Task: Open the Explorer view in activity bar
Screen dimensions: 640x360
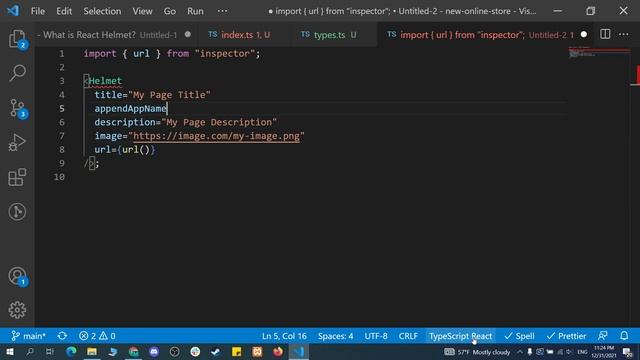Action: pyautogui.click(x=17, y=40)
